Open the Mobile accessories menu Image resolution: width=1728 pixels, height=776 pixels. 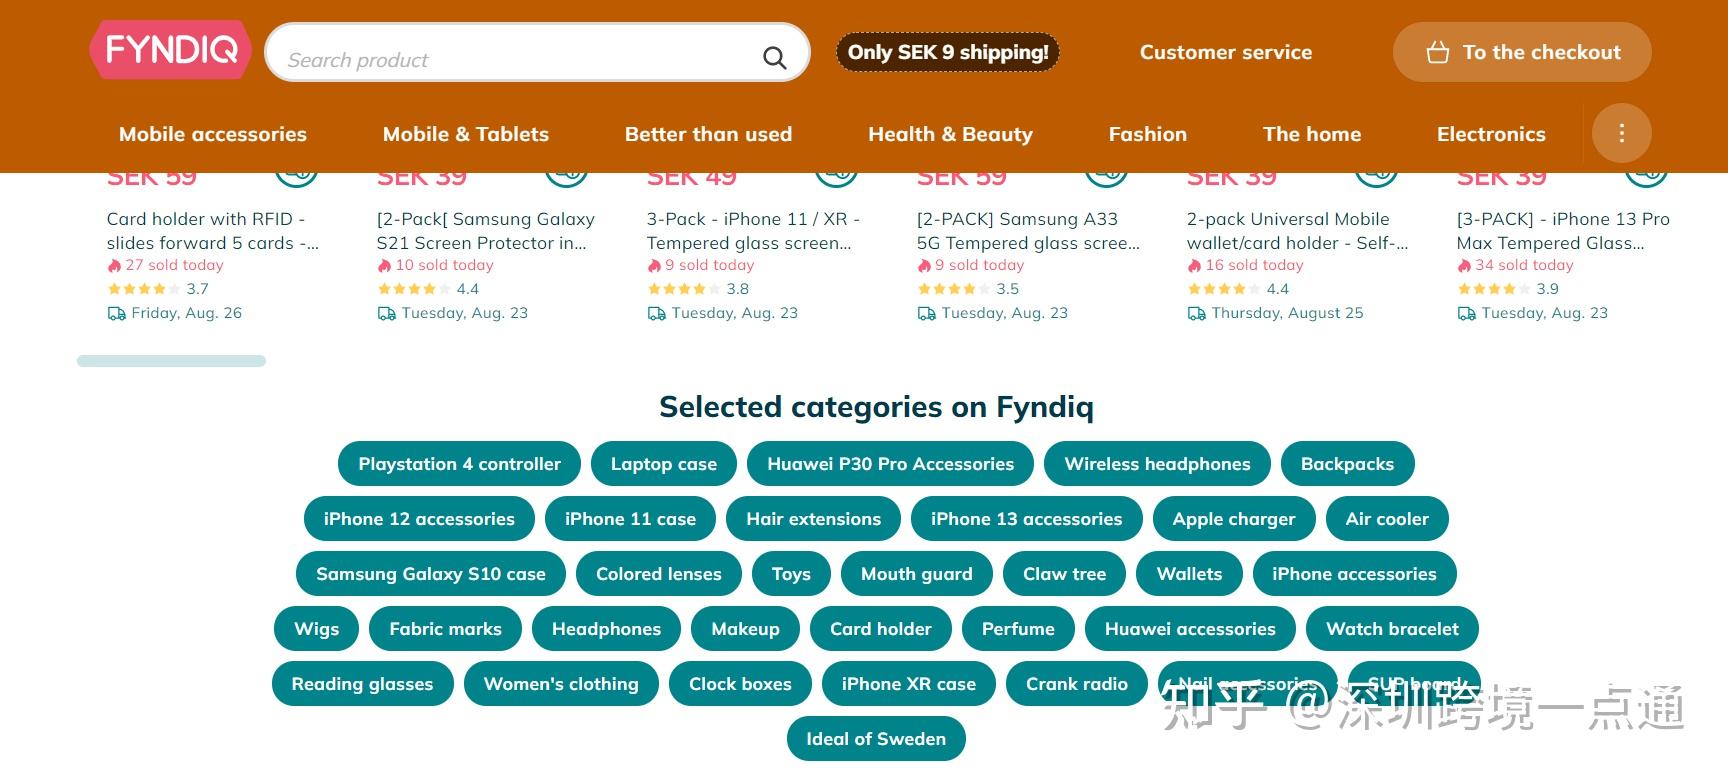point(213,134)
